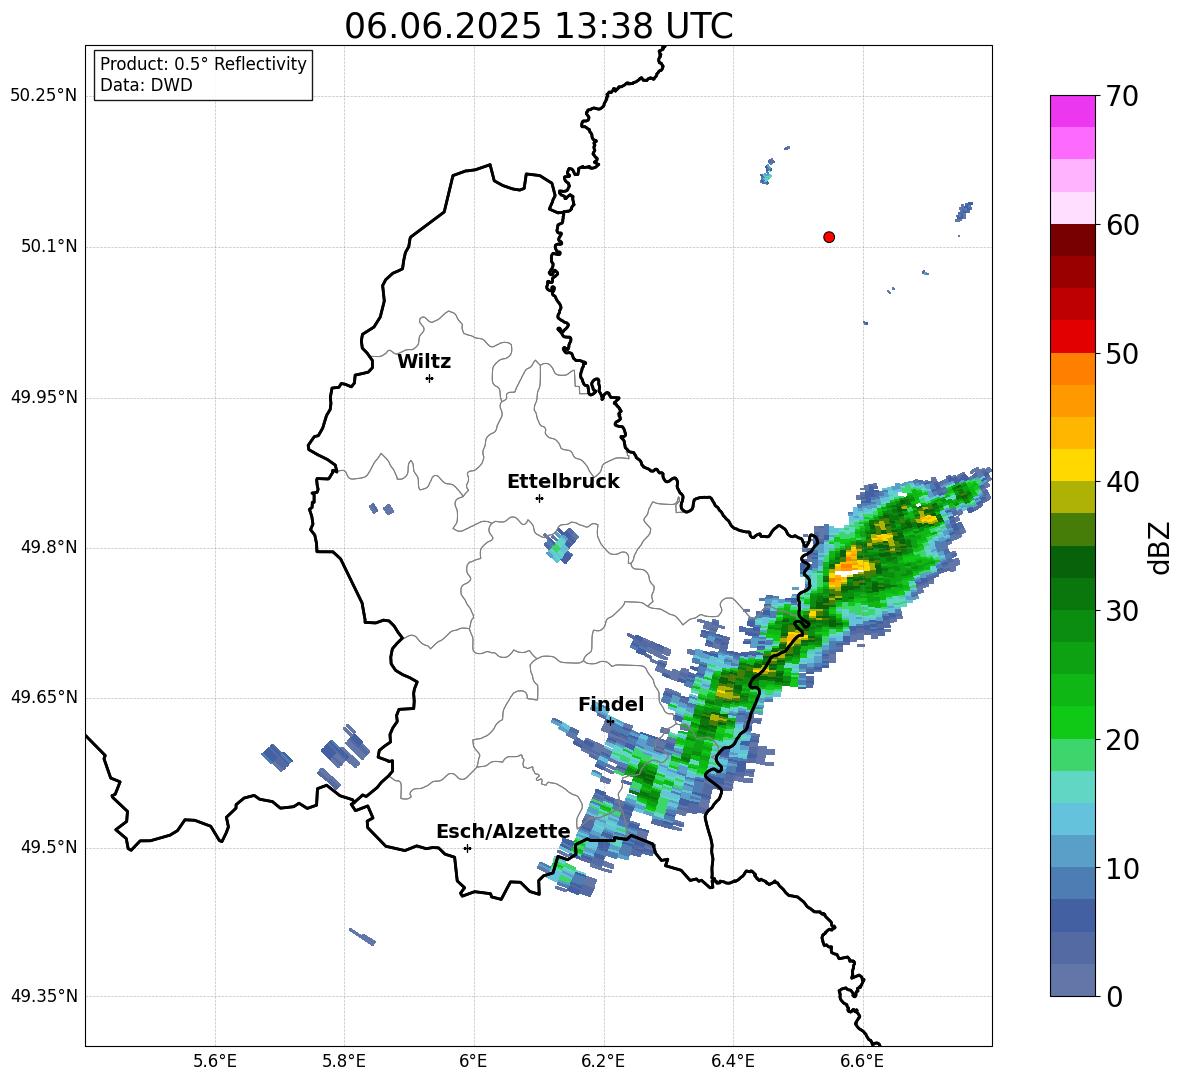Click the dBZ colorbar axis label
The width and height of the screenshot is (1184, 1081).
(1161, 547)
